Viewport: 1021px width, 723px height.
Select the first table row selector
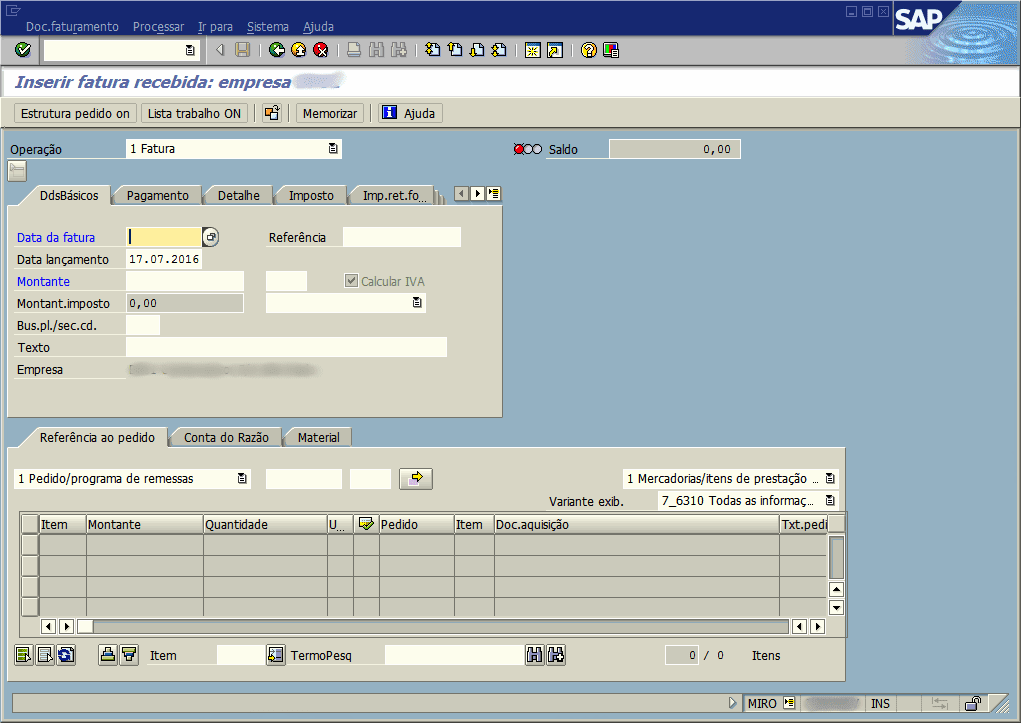30,545
